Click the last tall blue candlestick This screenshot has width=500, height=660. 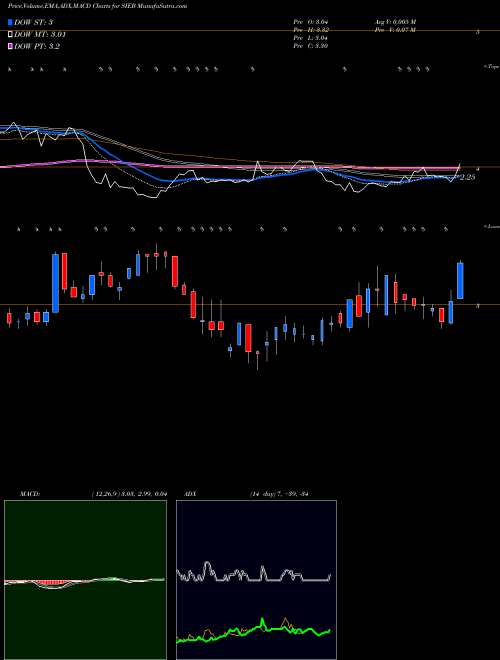(460, 281)
